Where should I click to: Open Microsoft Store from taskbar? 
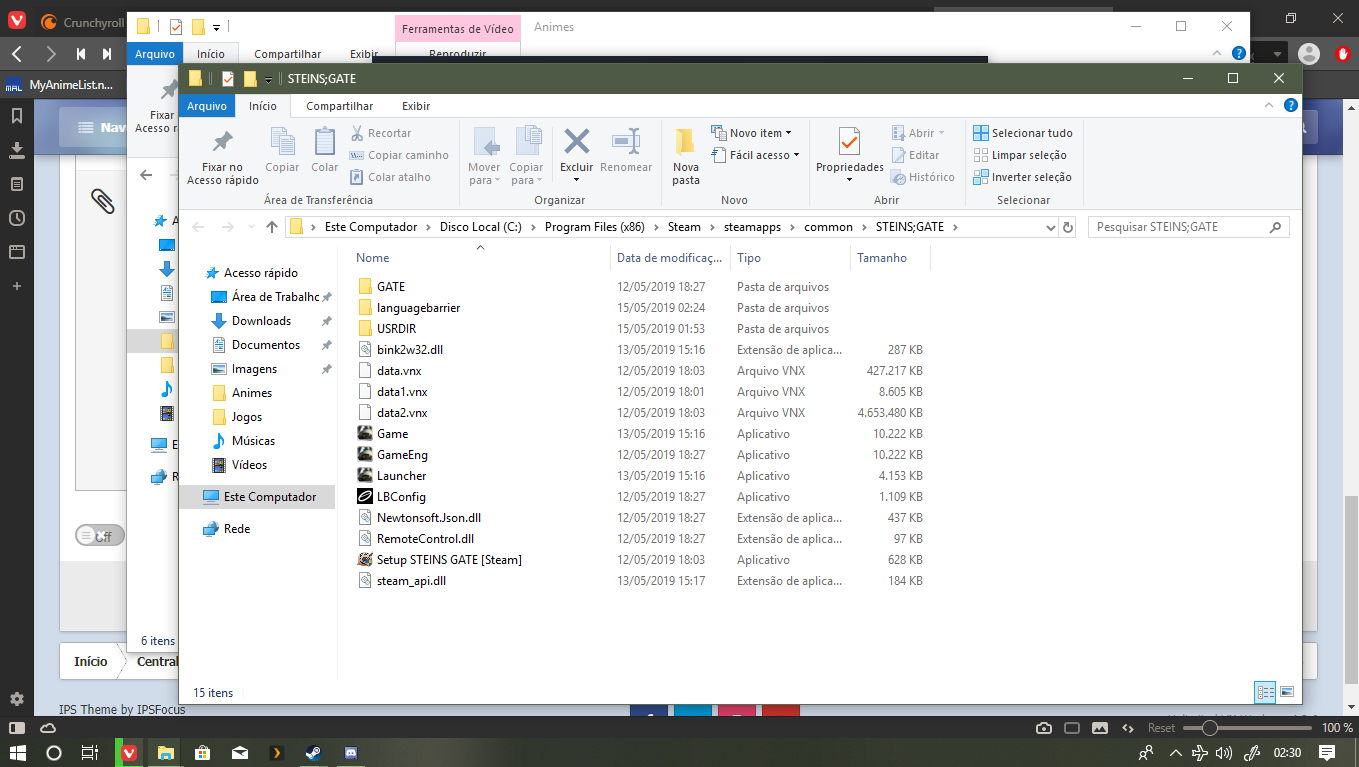click(202, 753)
